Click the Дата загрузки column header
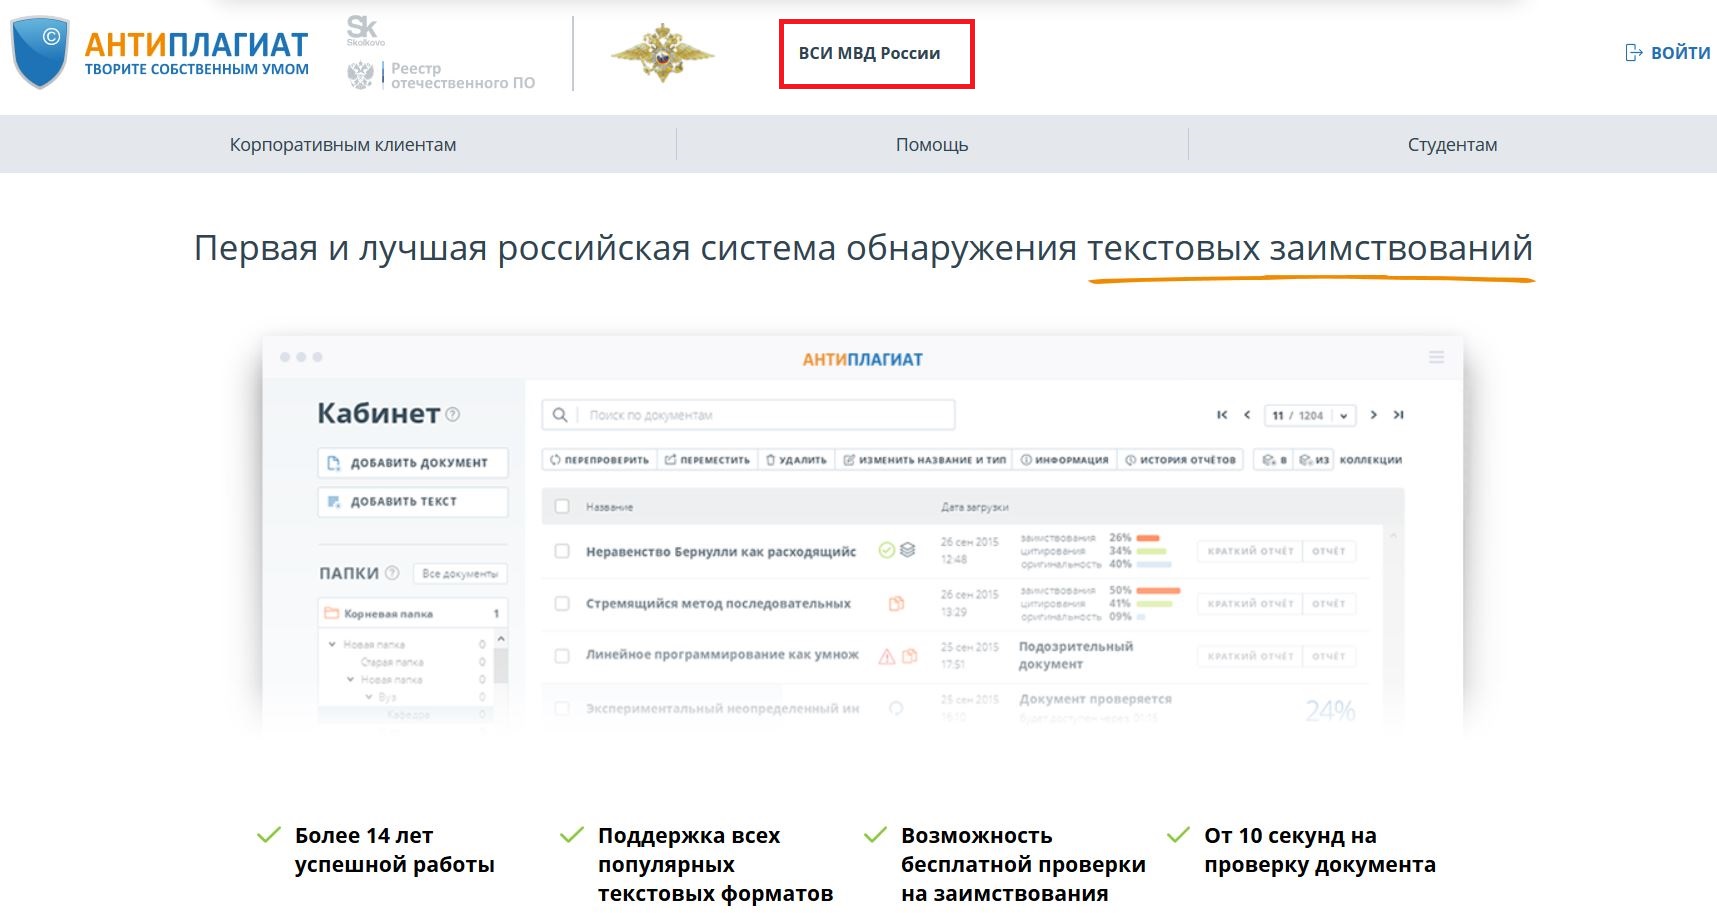 pyautogui.click(x=975, y=507)
